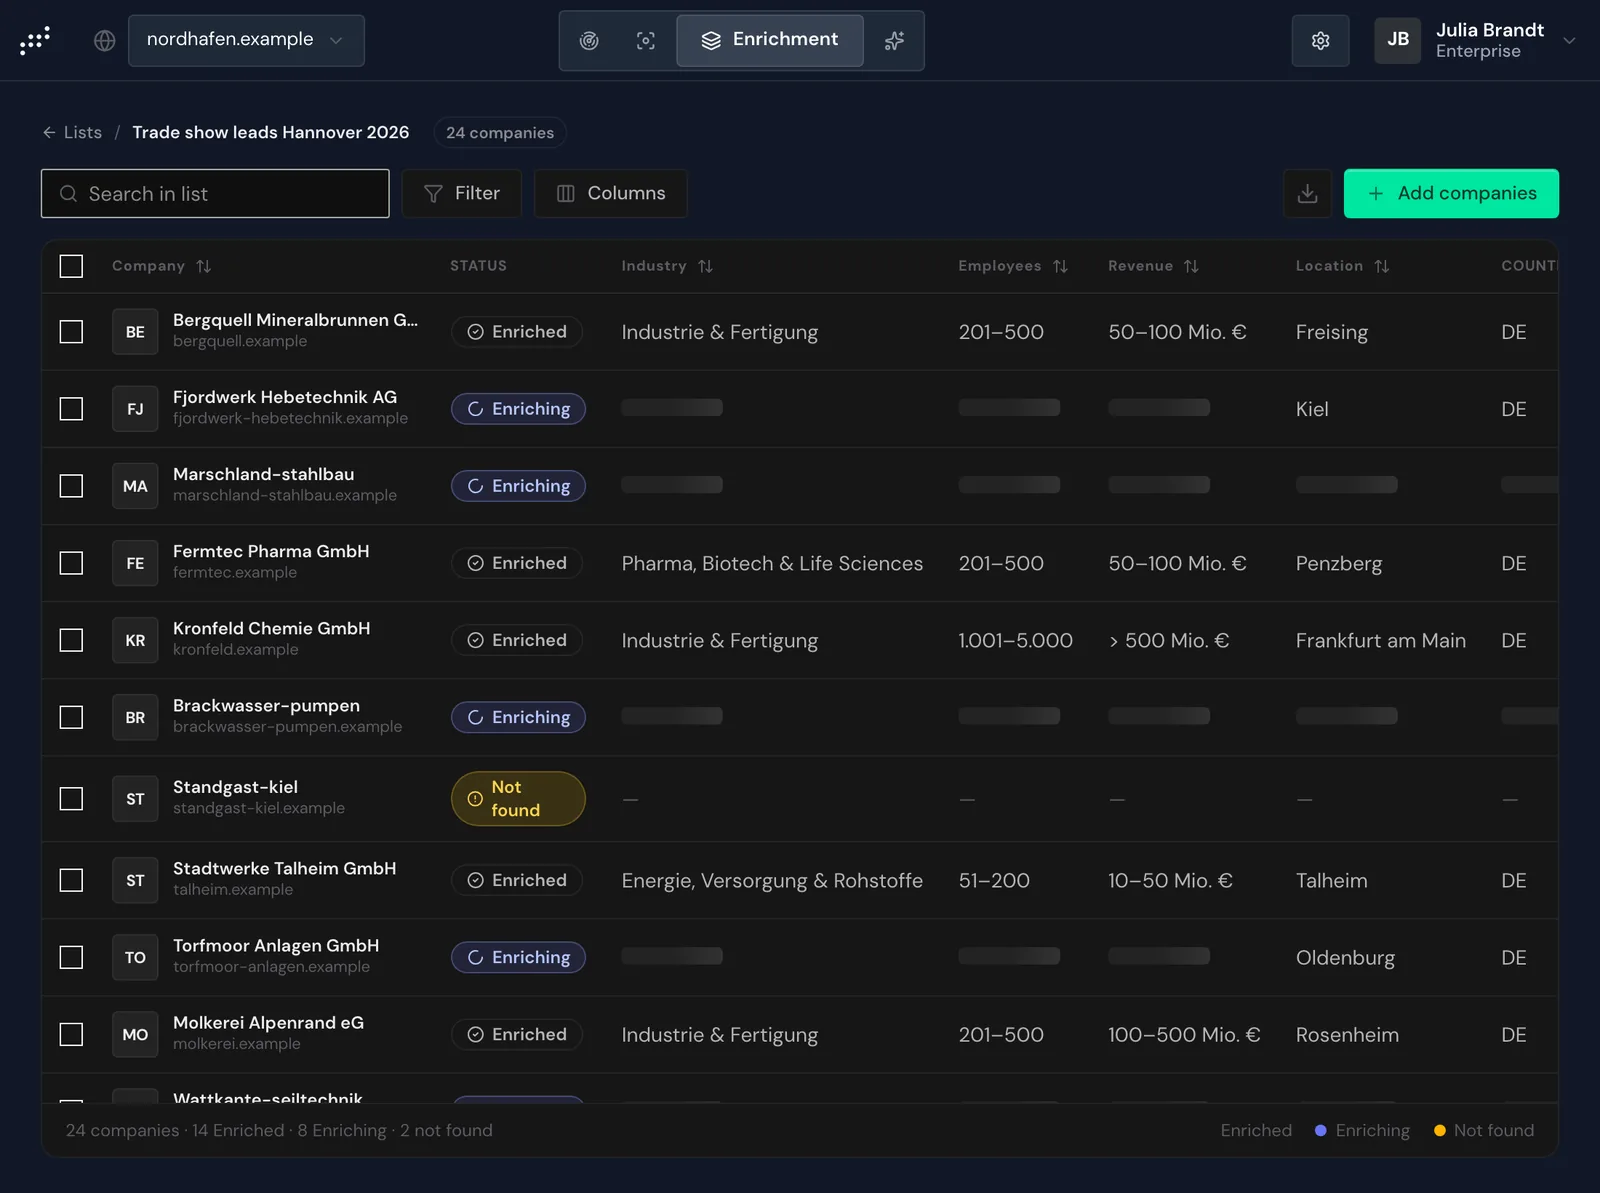Click the dotted app logo icon
Image resolution: width=1600 pixels, height=1193 pixels.
pos(35,40)
